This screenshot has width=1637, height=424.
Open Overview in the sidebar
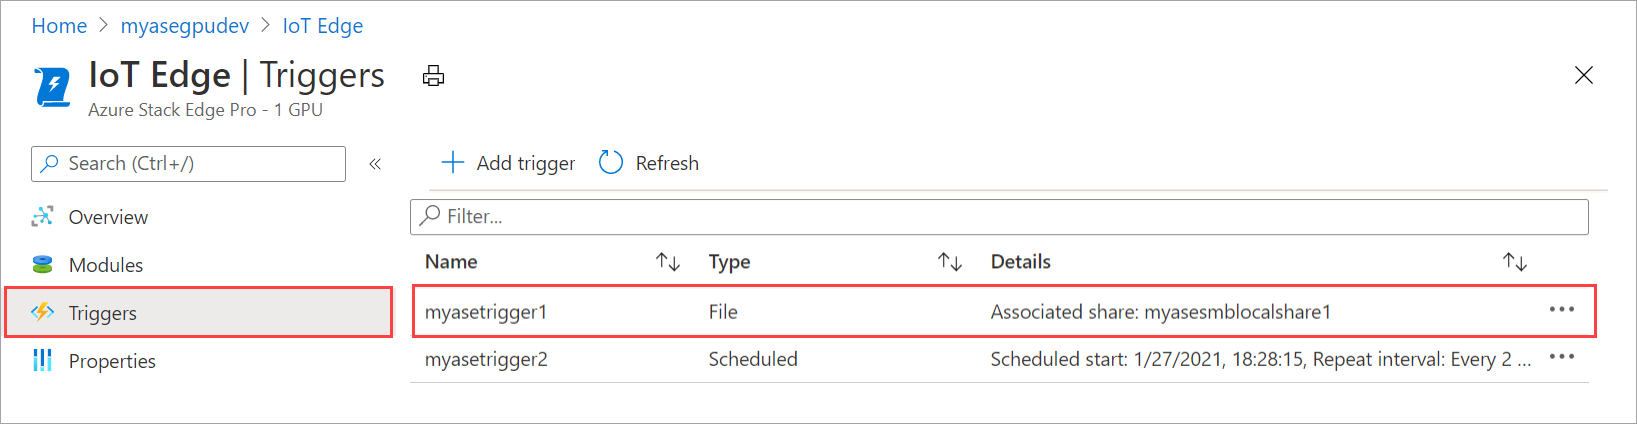[108, 217]
